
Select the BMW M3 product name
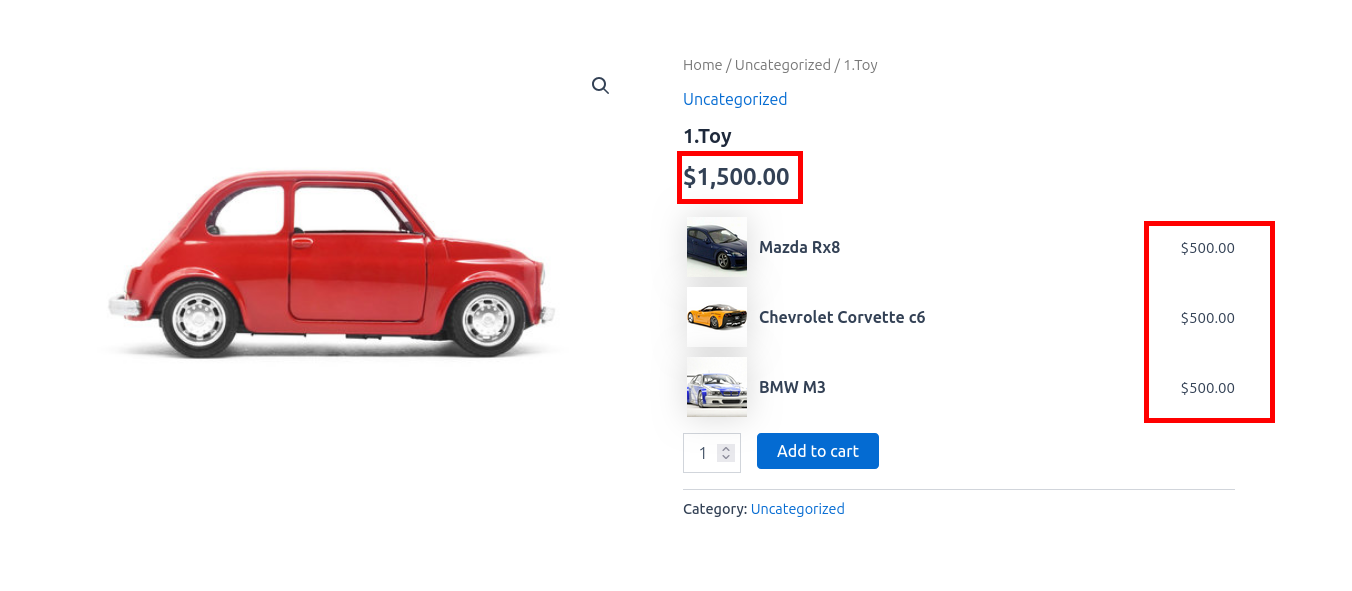click(792, 387)
